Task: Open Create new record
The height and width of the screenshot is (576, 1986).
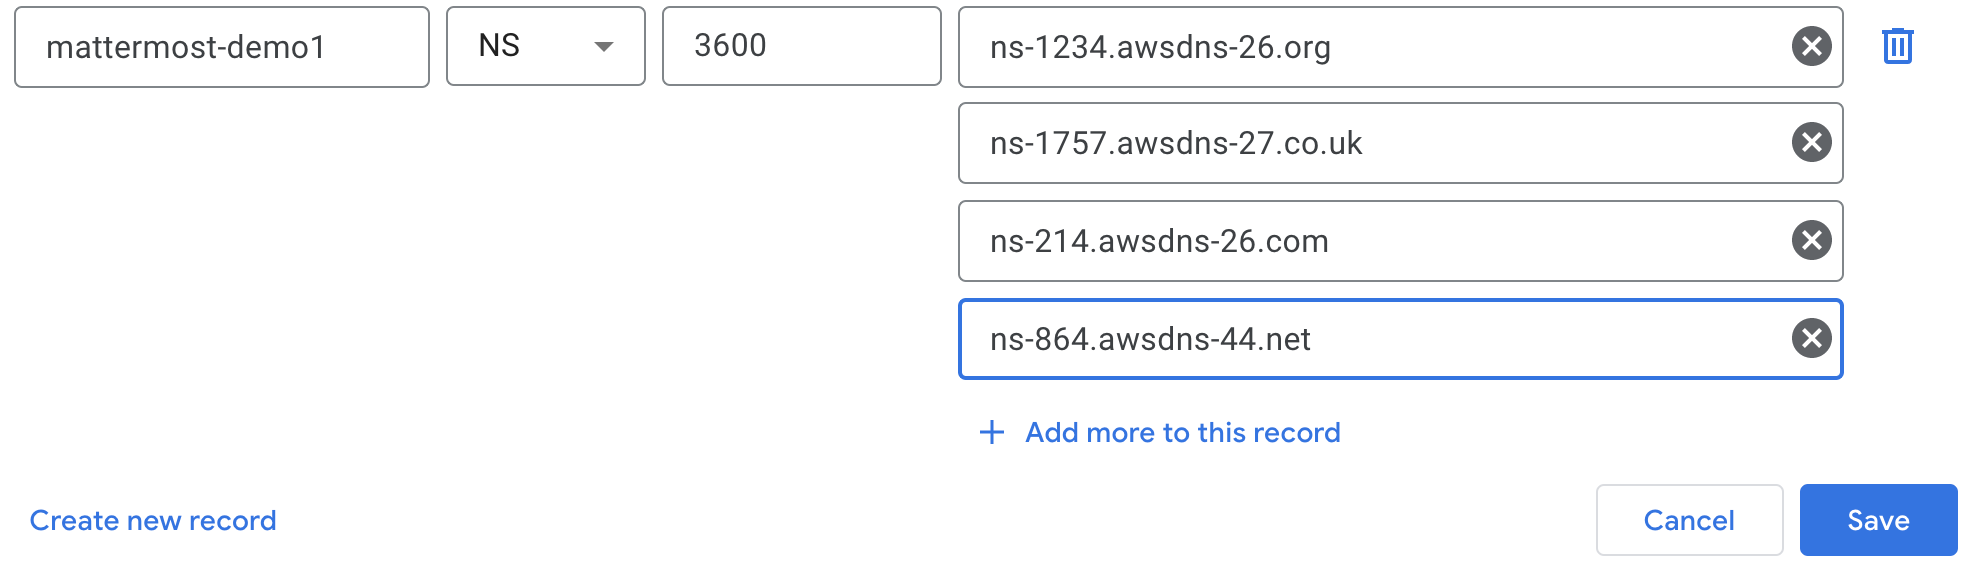Action: [x=153, y=520]
